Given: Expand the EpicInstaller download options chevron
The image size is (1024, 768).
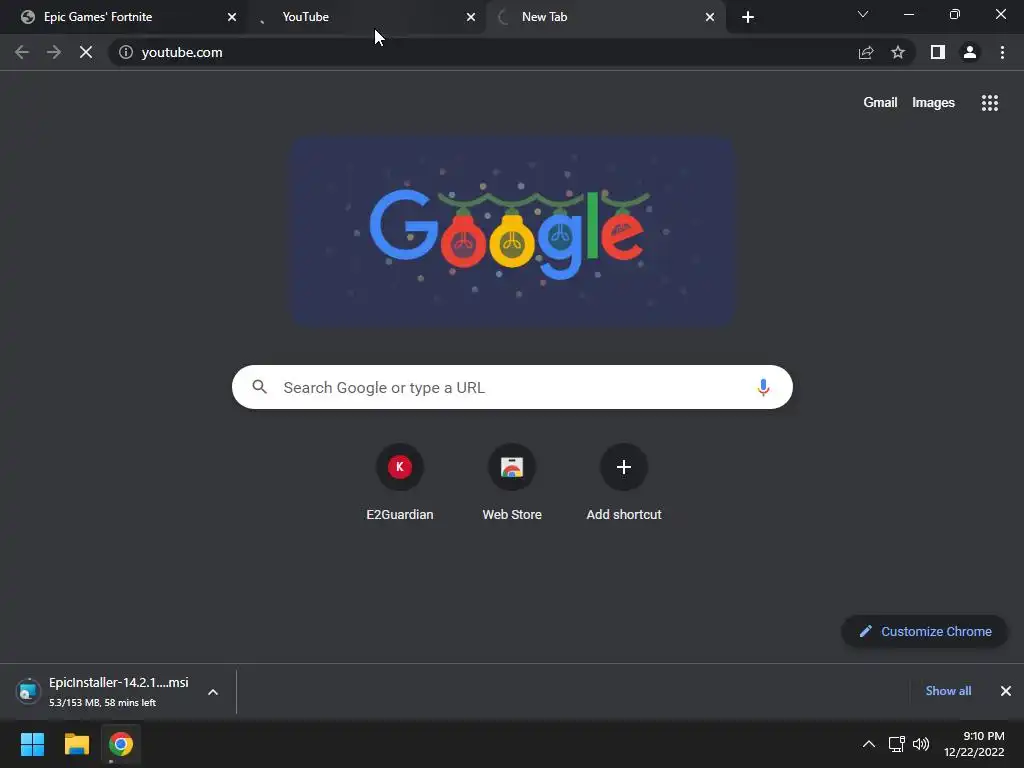Looking at the screenshot, I should (213, 692).
